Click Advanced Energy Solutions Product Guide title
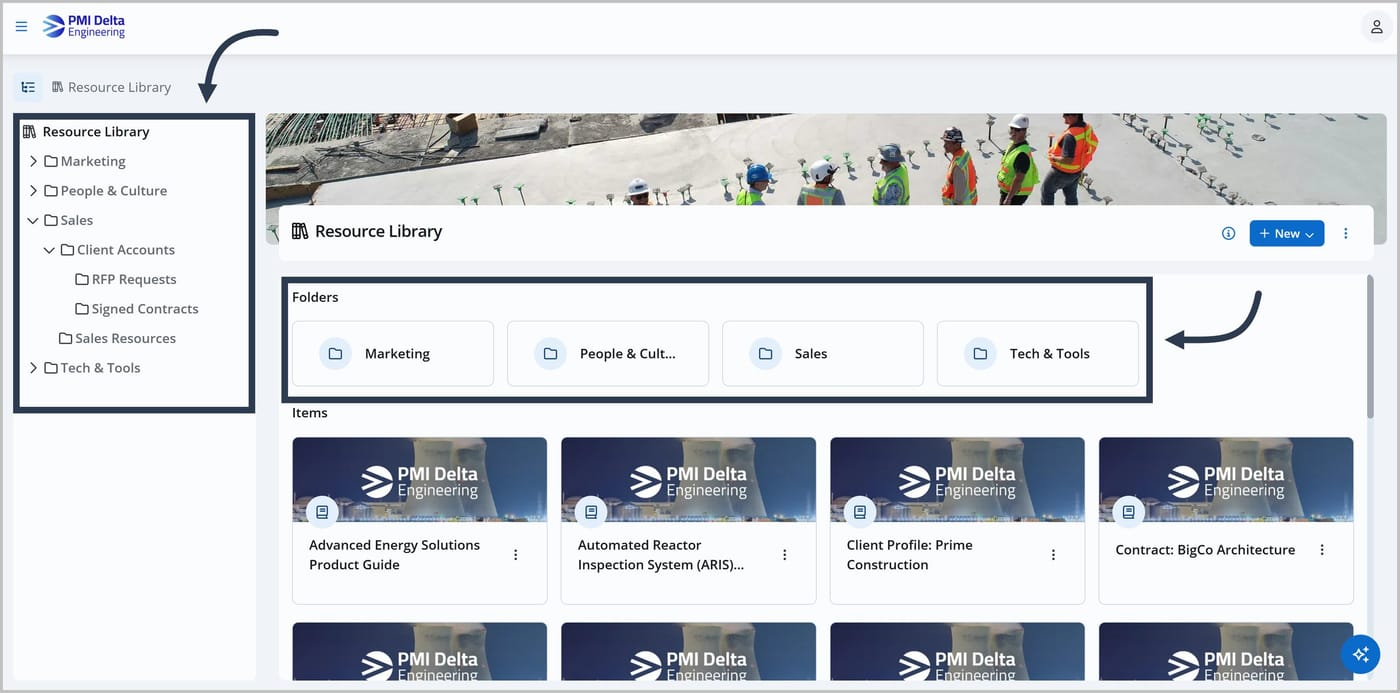 (394, 555)
